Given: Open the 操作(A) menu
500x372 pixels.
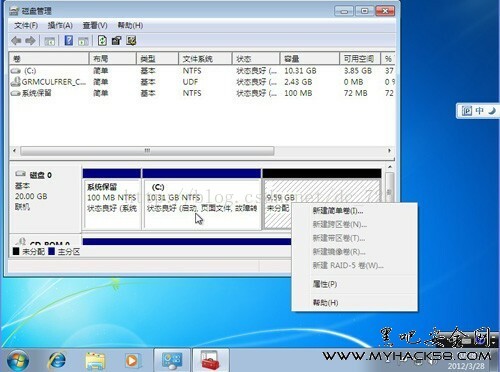Looking at the screenshot, I should [60, 25].
